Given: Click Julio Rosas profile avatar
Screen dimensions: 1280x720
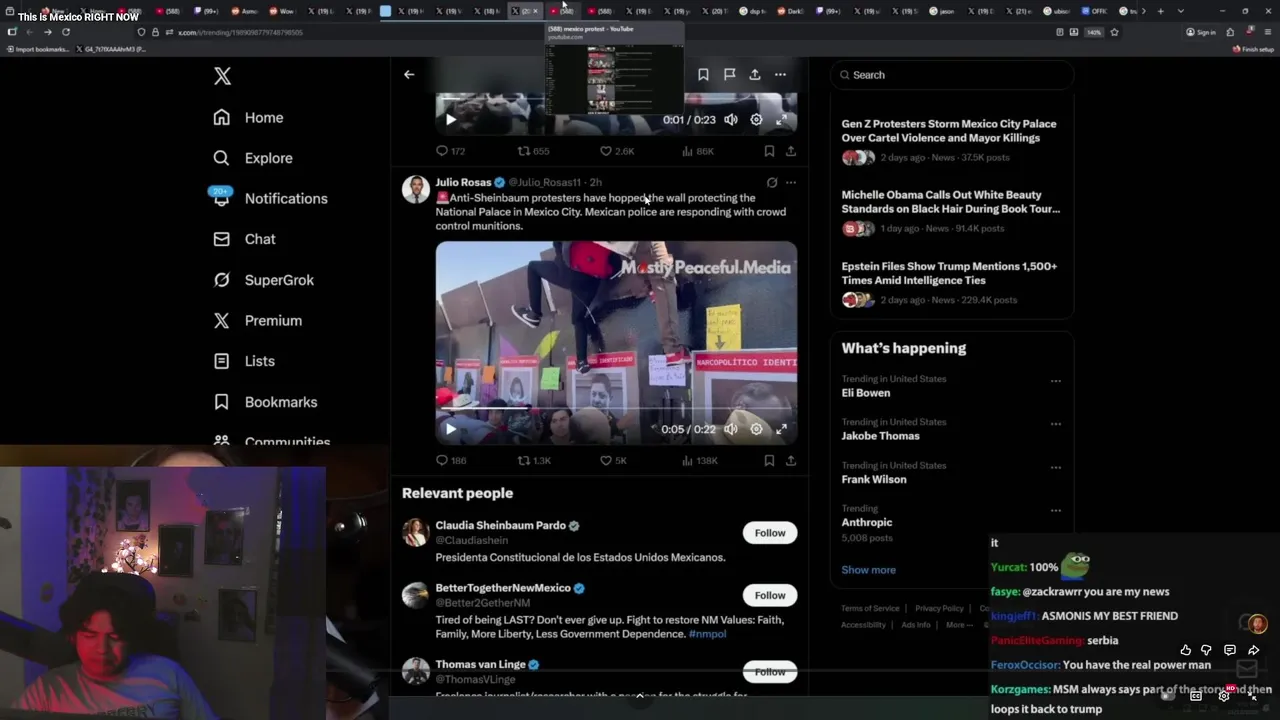Looking at the screenshot, I should (x=416, y=189).
